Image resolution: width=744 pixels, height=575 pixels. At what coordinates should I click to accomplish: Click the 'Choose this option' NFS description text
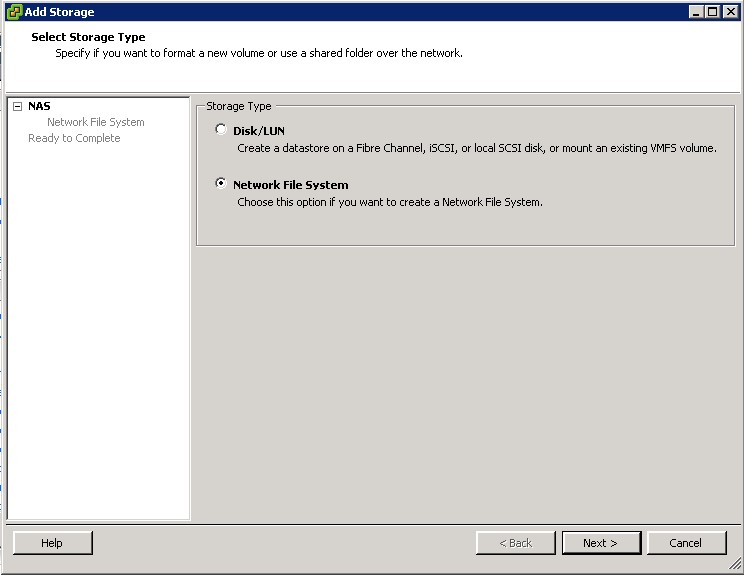tap(389, 202)
